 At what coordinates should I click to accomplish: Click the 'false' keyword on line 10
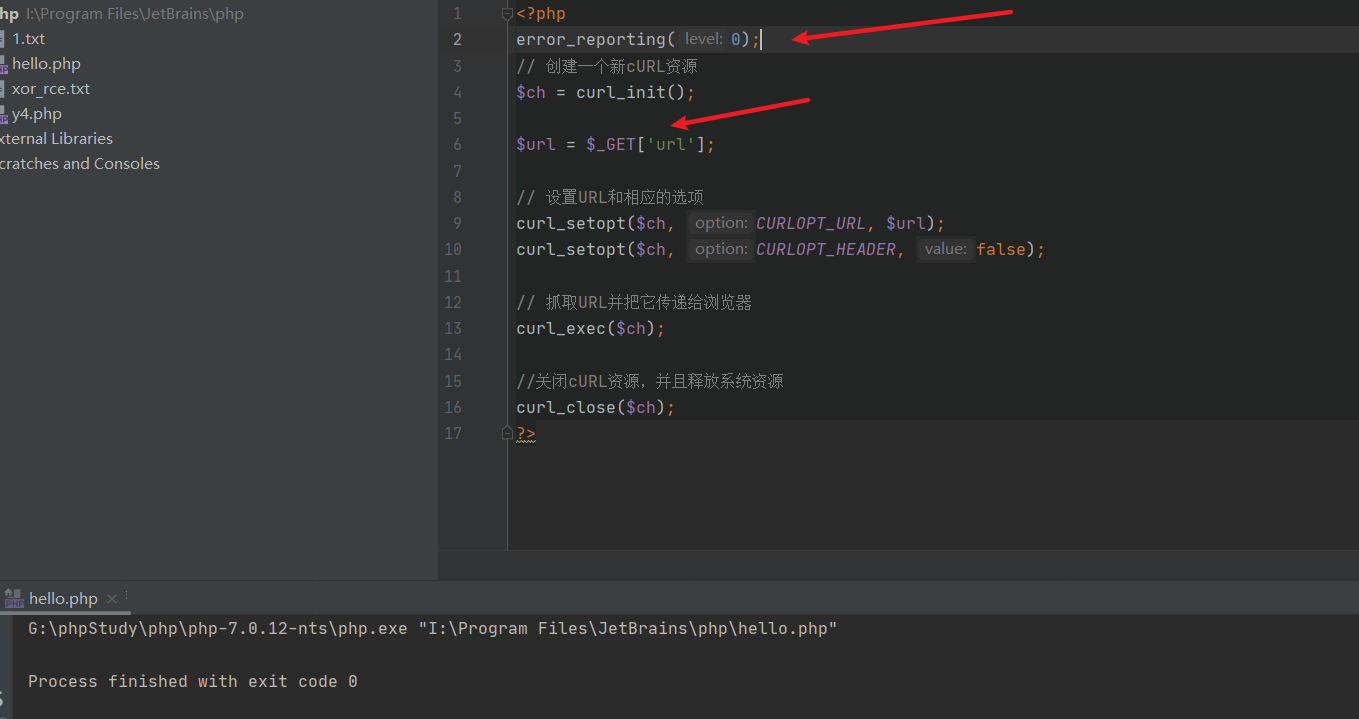pyautogui.click(x=1001, y=249)
